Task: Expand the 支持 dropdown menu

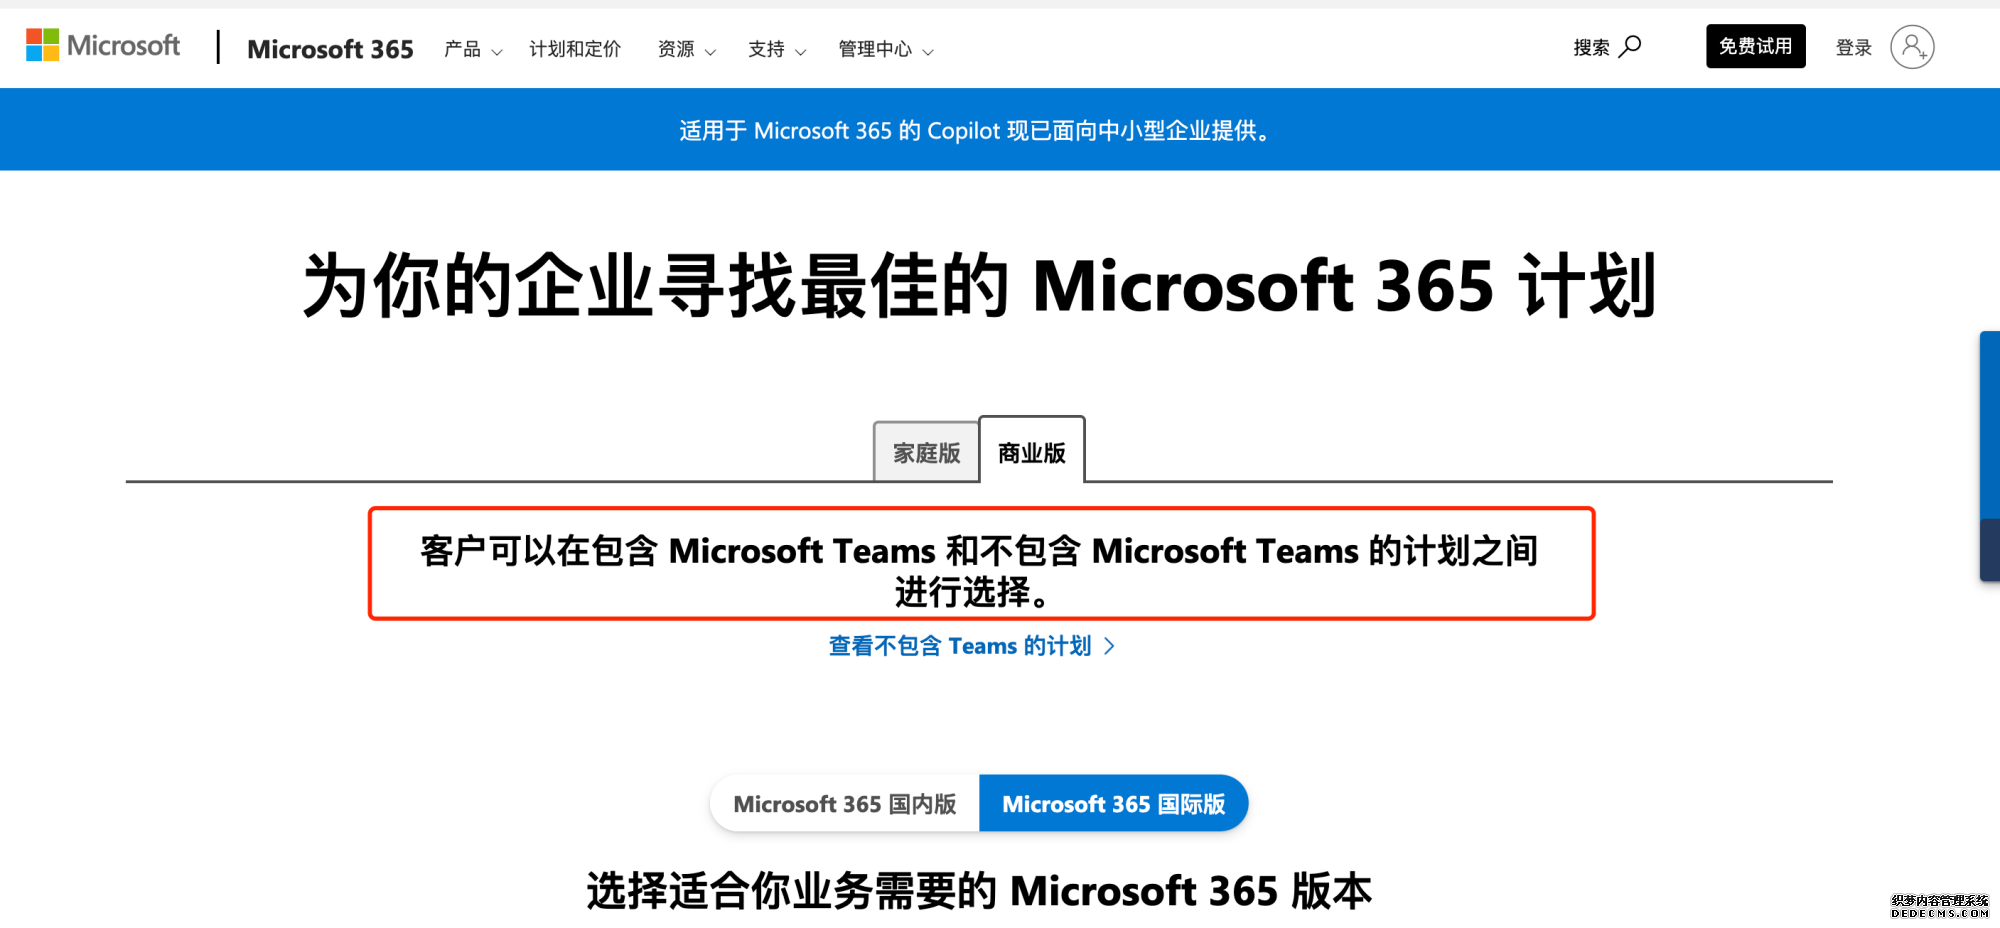Action: (x=777, y=49)
